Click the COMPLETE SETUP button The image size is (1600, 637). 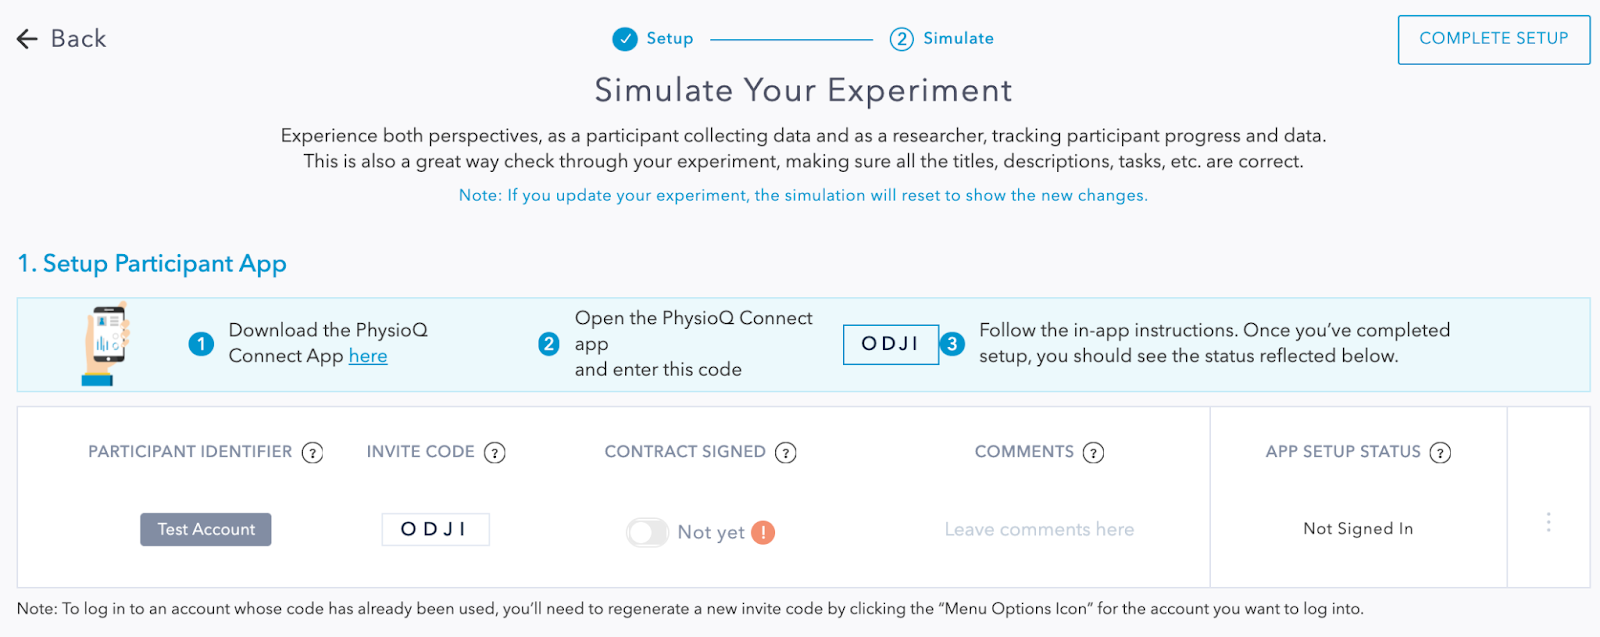coord(1494,40)
